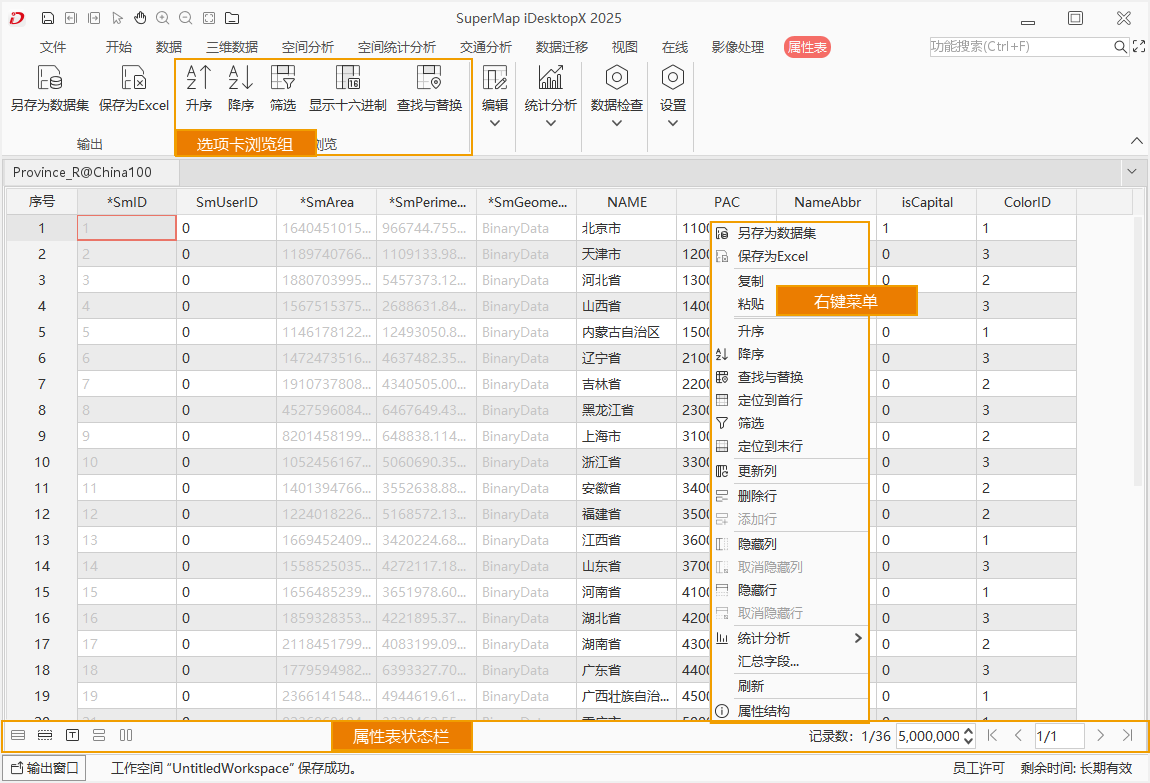Image resolution: width=1150 pixels, height=783 pixels.
Task: Open 查找与替换 from the ribbon
Action: pos(429,88)
